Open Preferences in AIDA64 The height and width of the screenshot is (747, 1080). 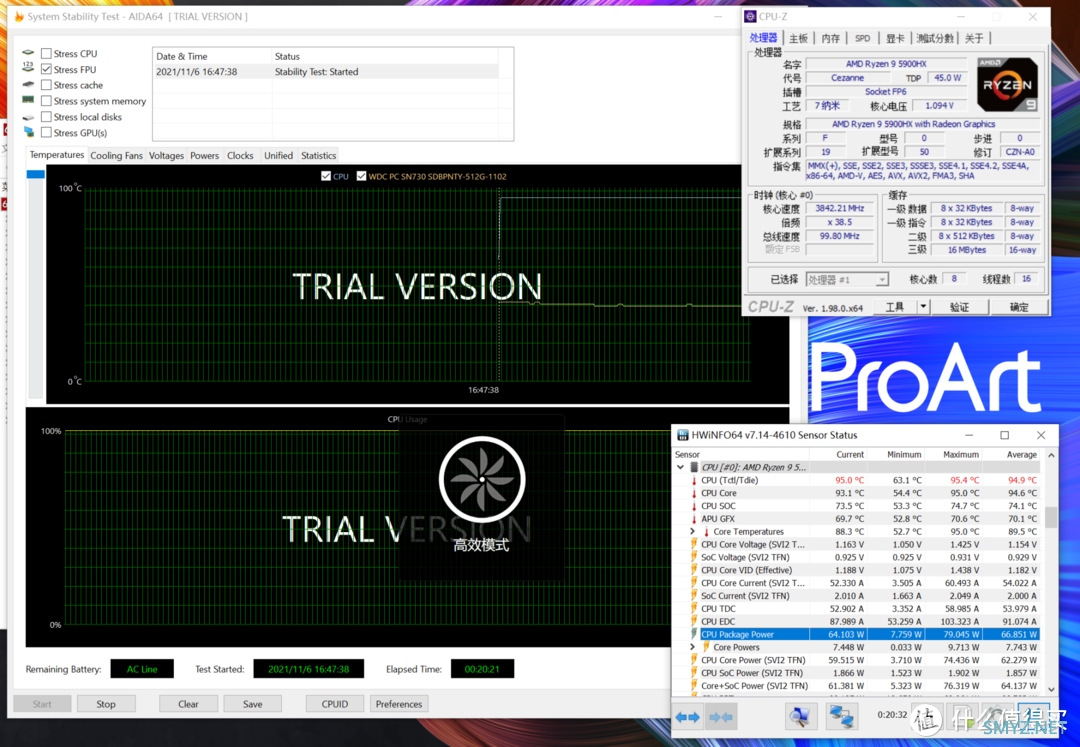tap(399, 704)
